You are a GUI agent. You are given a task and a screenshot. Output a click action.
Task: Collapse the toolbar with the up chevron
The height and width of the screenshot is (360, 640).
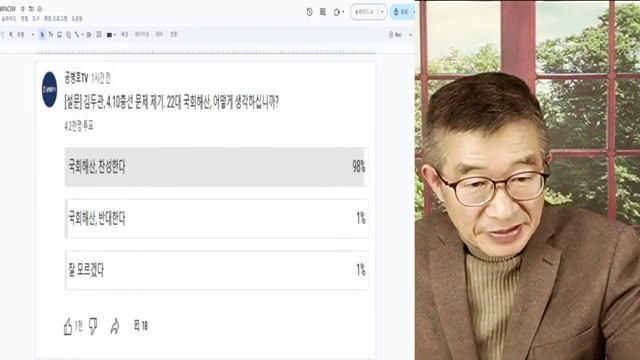pyautogui.click(x=410, y=35)
